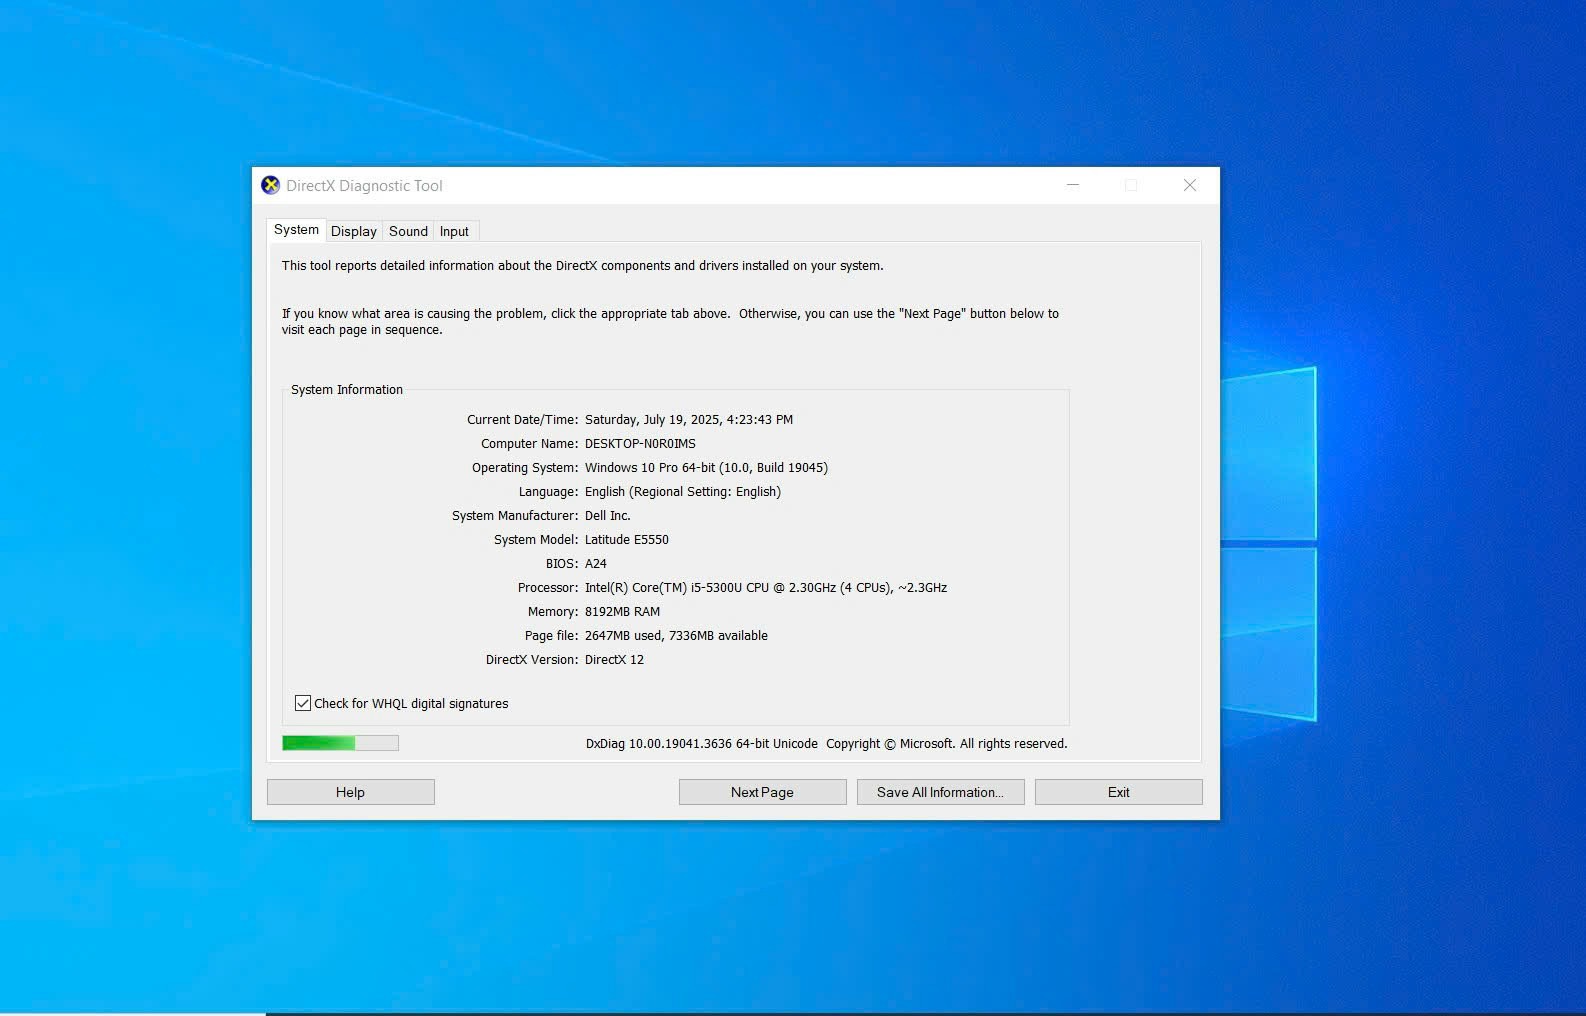Click the computer name DESKTOP-N0R0IMS
This screenshot has width=1586, height=1016.
640,444
